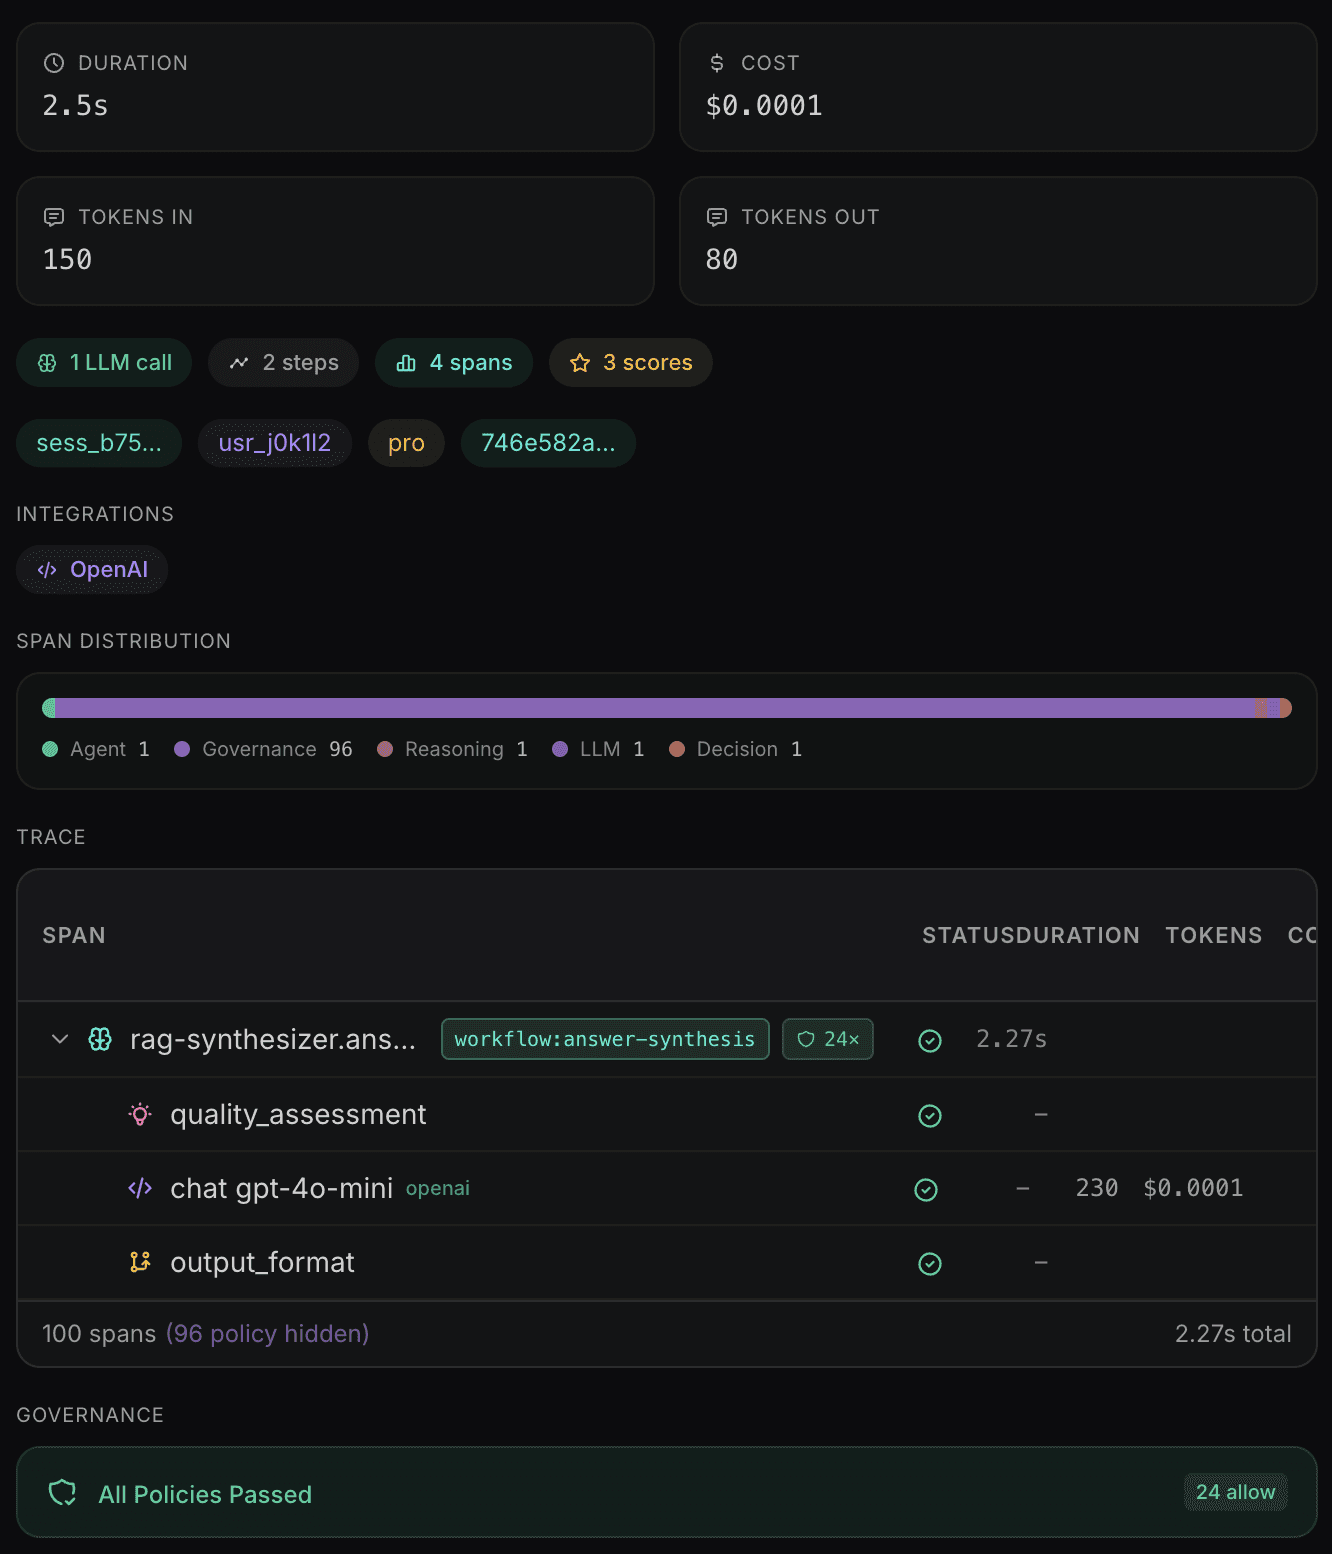Click the Reasoning legend dot
Viewport: 1332px width, 1554px height.
coord(385,749)
